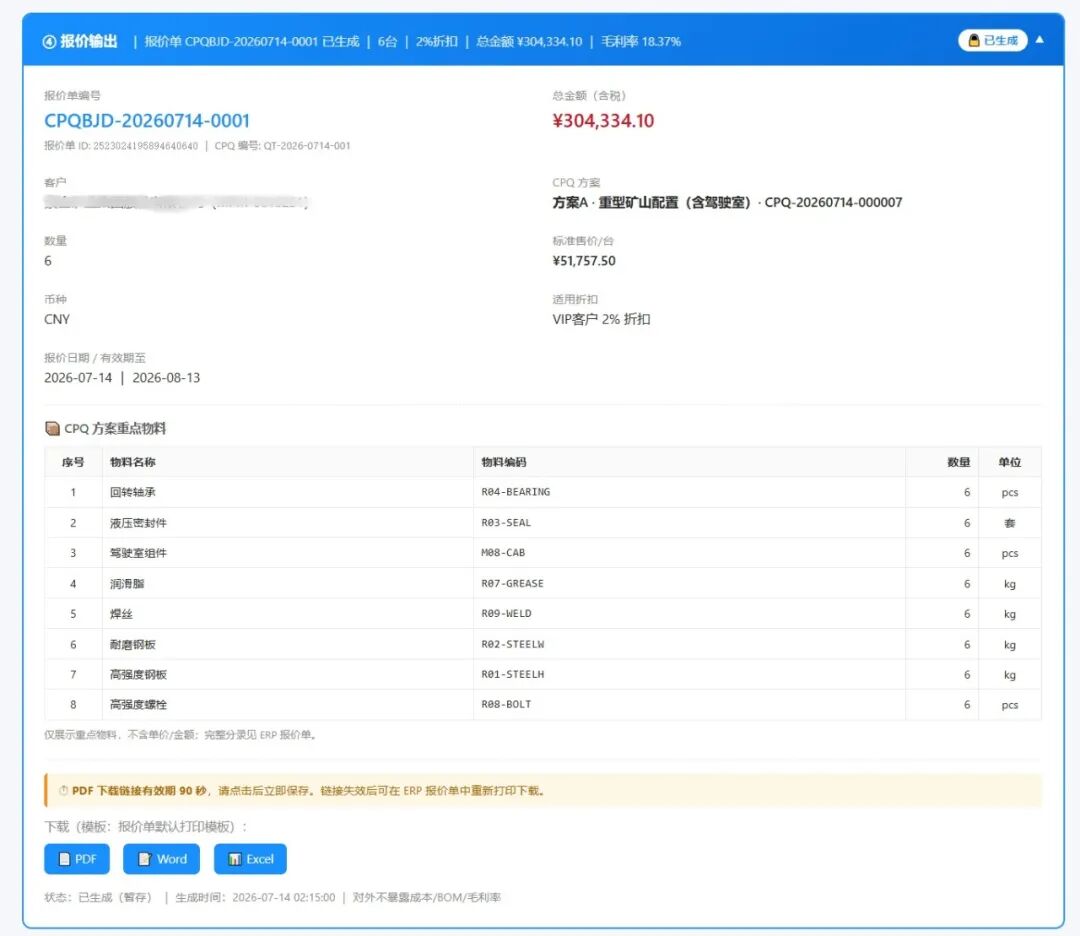Click the 生成时间 2026-07-14 02:15:00 status text
Viewport: 1080px width, 936px height.
coord(256,897)
